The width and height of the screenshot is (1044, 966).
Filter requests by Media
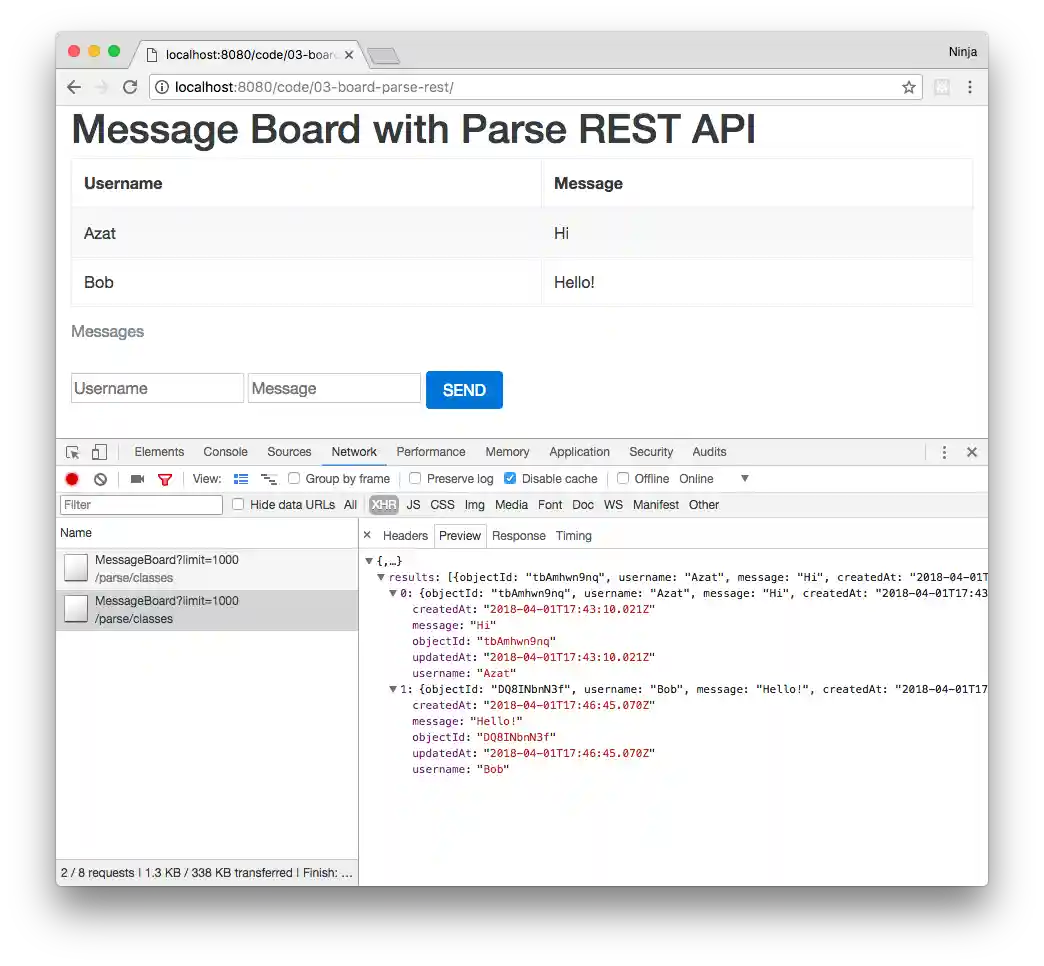click(x=511, y=505)
